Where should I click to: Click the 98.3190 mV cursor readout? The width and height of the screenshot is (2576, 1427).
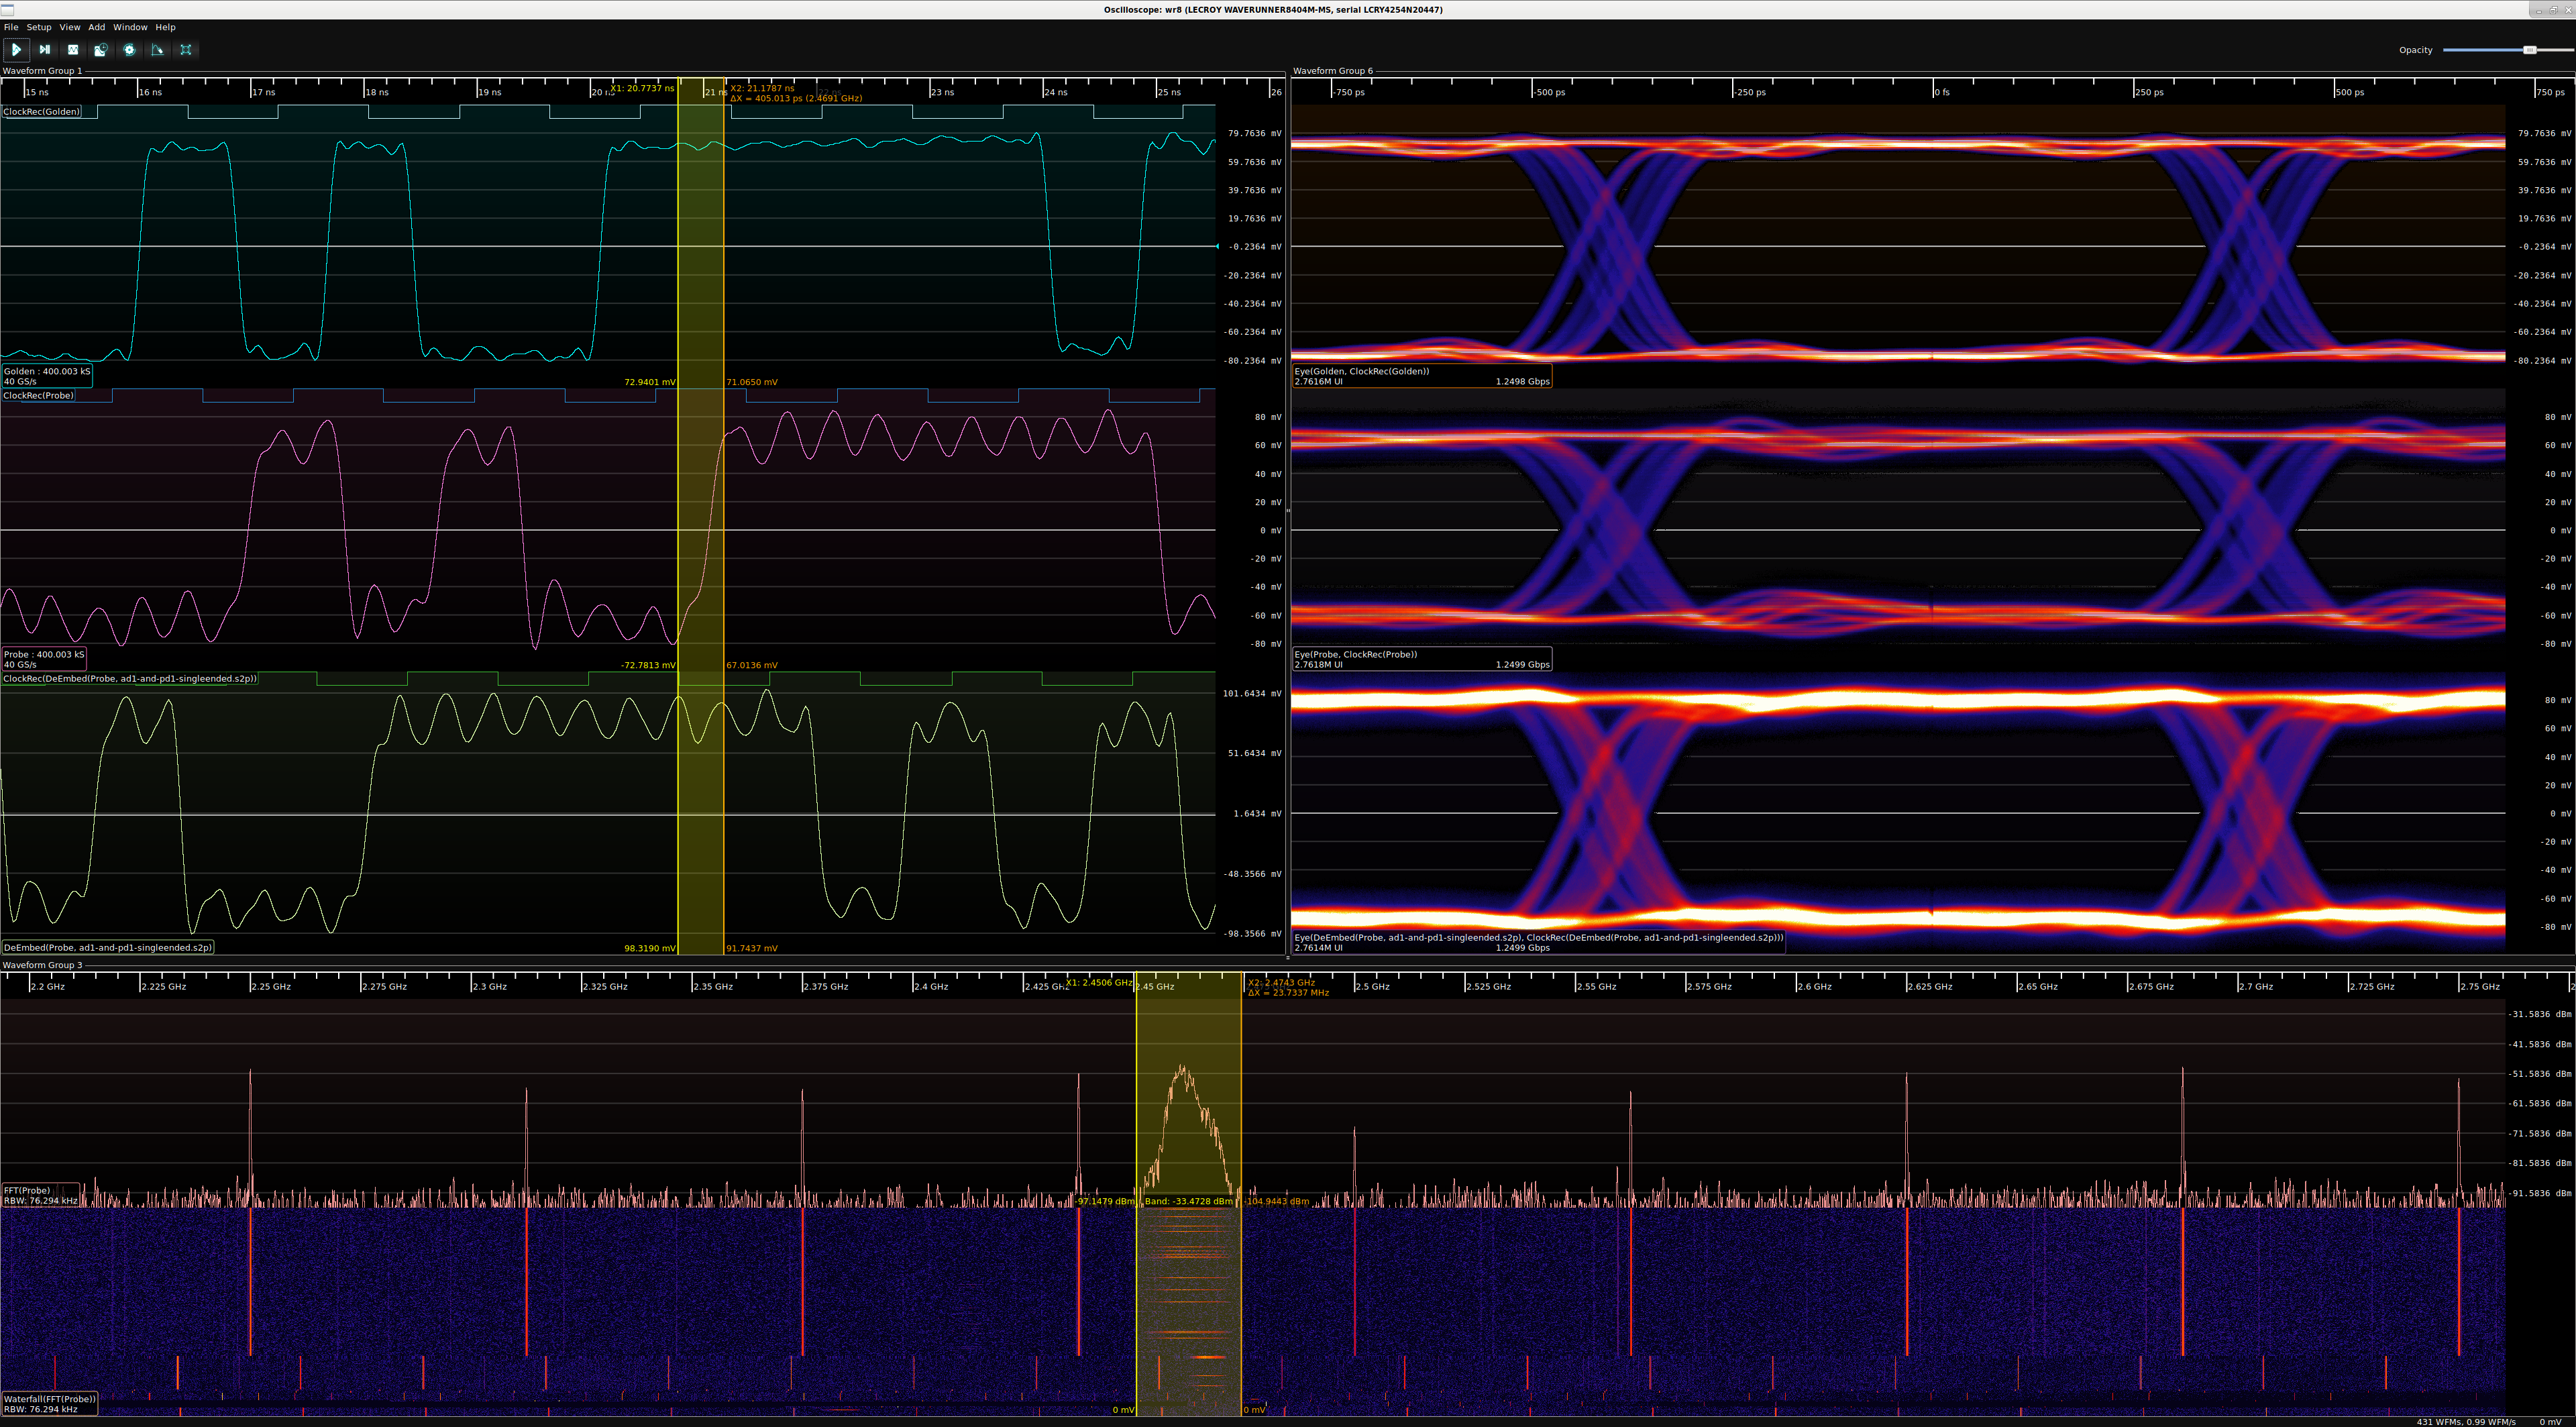pos(649,948)
